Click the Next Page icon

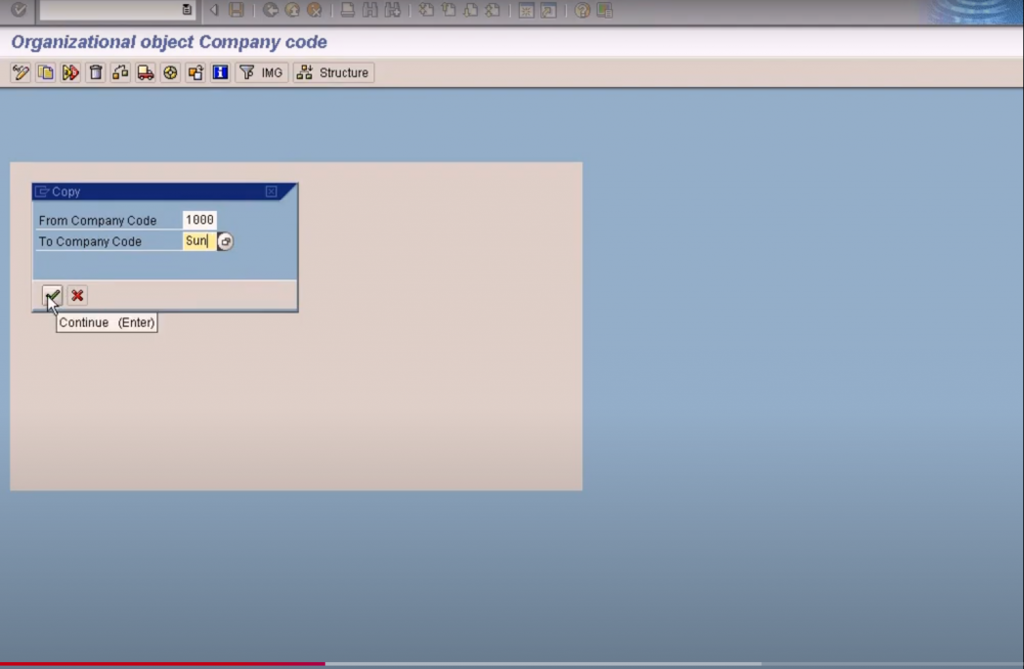tap(471, 10)
